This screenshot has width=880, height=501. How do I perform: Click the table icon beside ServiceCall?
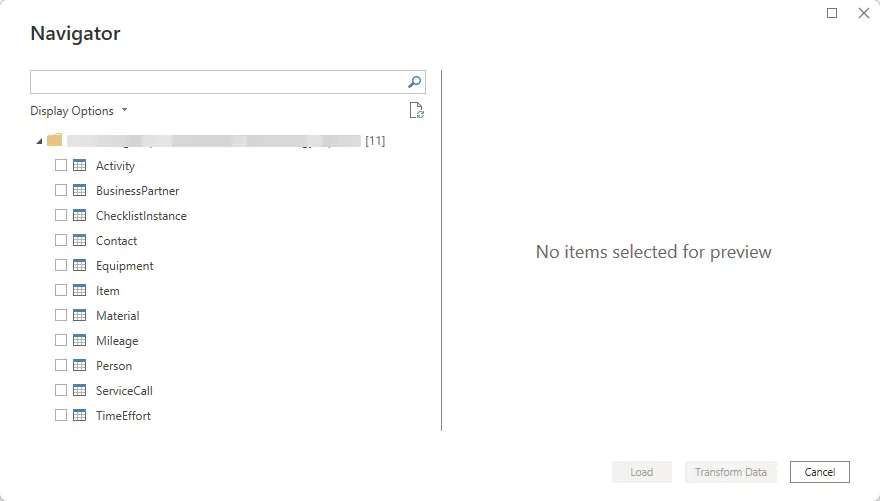tap(80, 390)
